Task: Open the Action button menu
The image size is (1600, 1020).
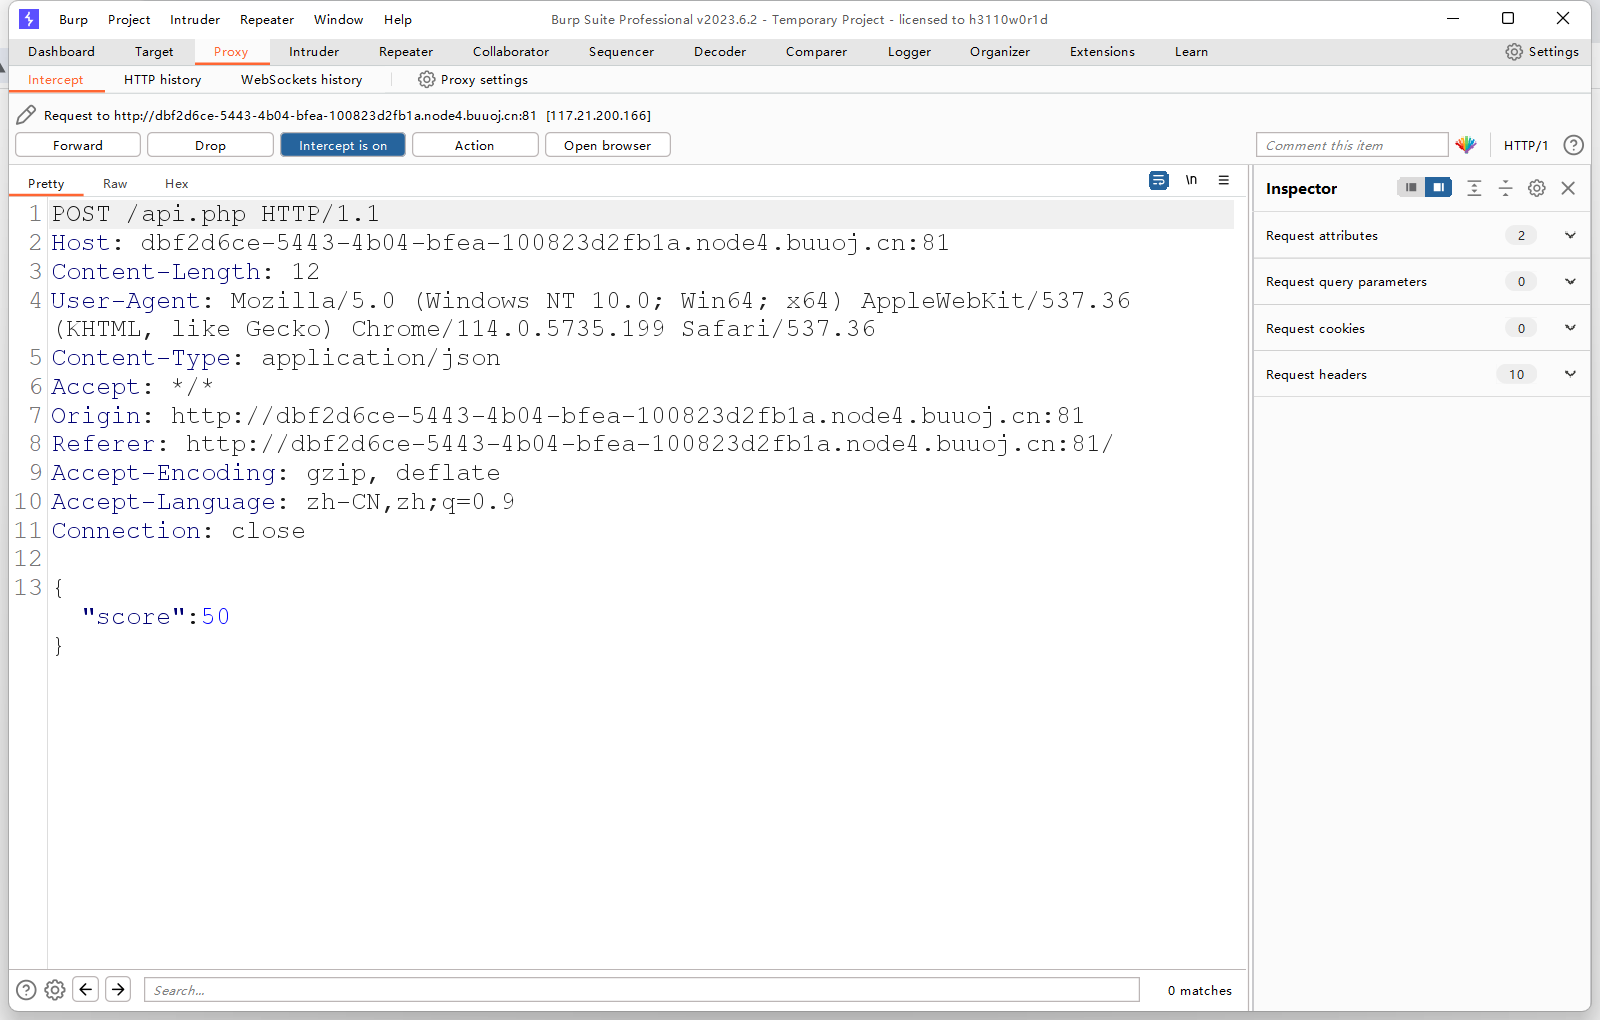Action: tap(475, 145)
